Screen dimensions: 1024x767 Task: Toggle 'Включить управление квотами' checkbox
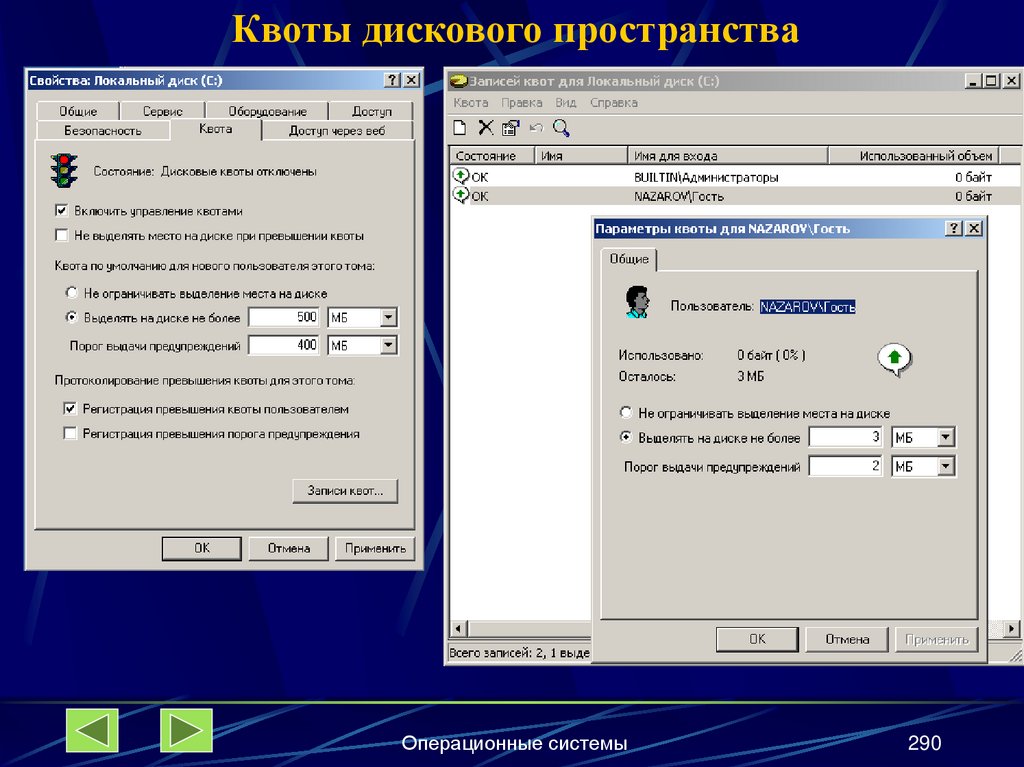(x=61, y=210)
